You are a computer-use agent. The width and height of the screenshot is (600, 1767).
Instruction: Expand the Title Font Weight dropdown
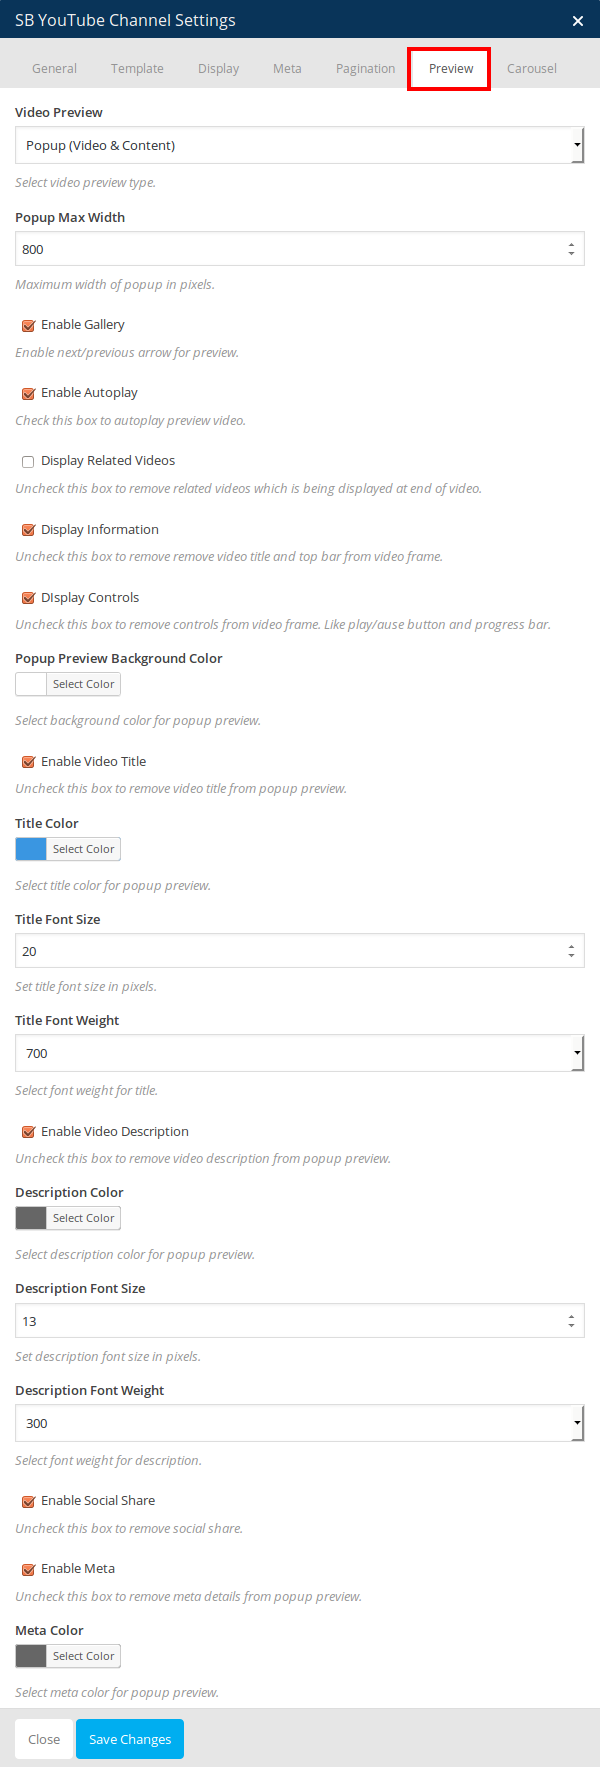click(x=299, y=1053)
